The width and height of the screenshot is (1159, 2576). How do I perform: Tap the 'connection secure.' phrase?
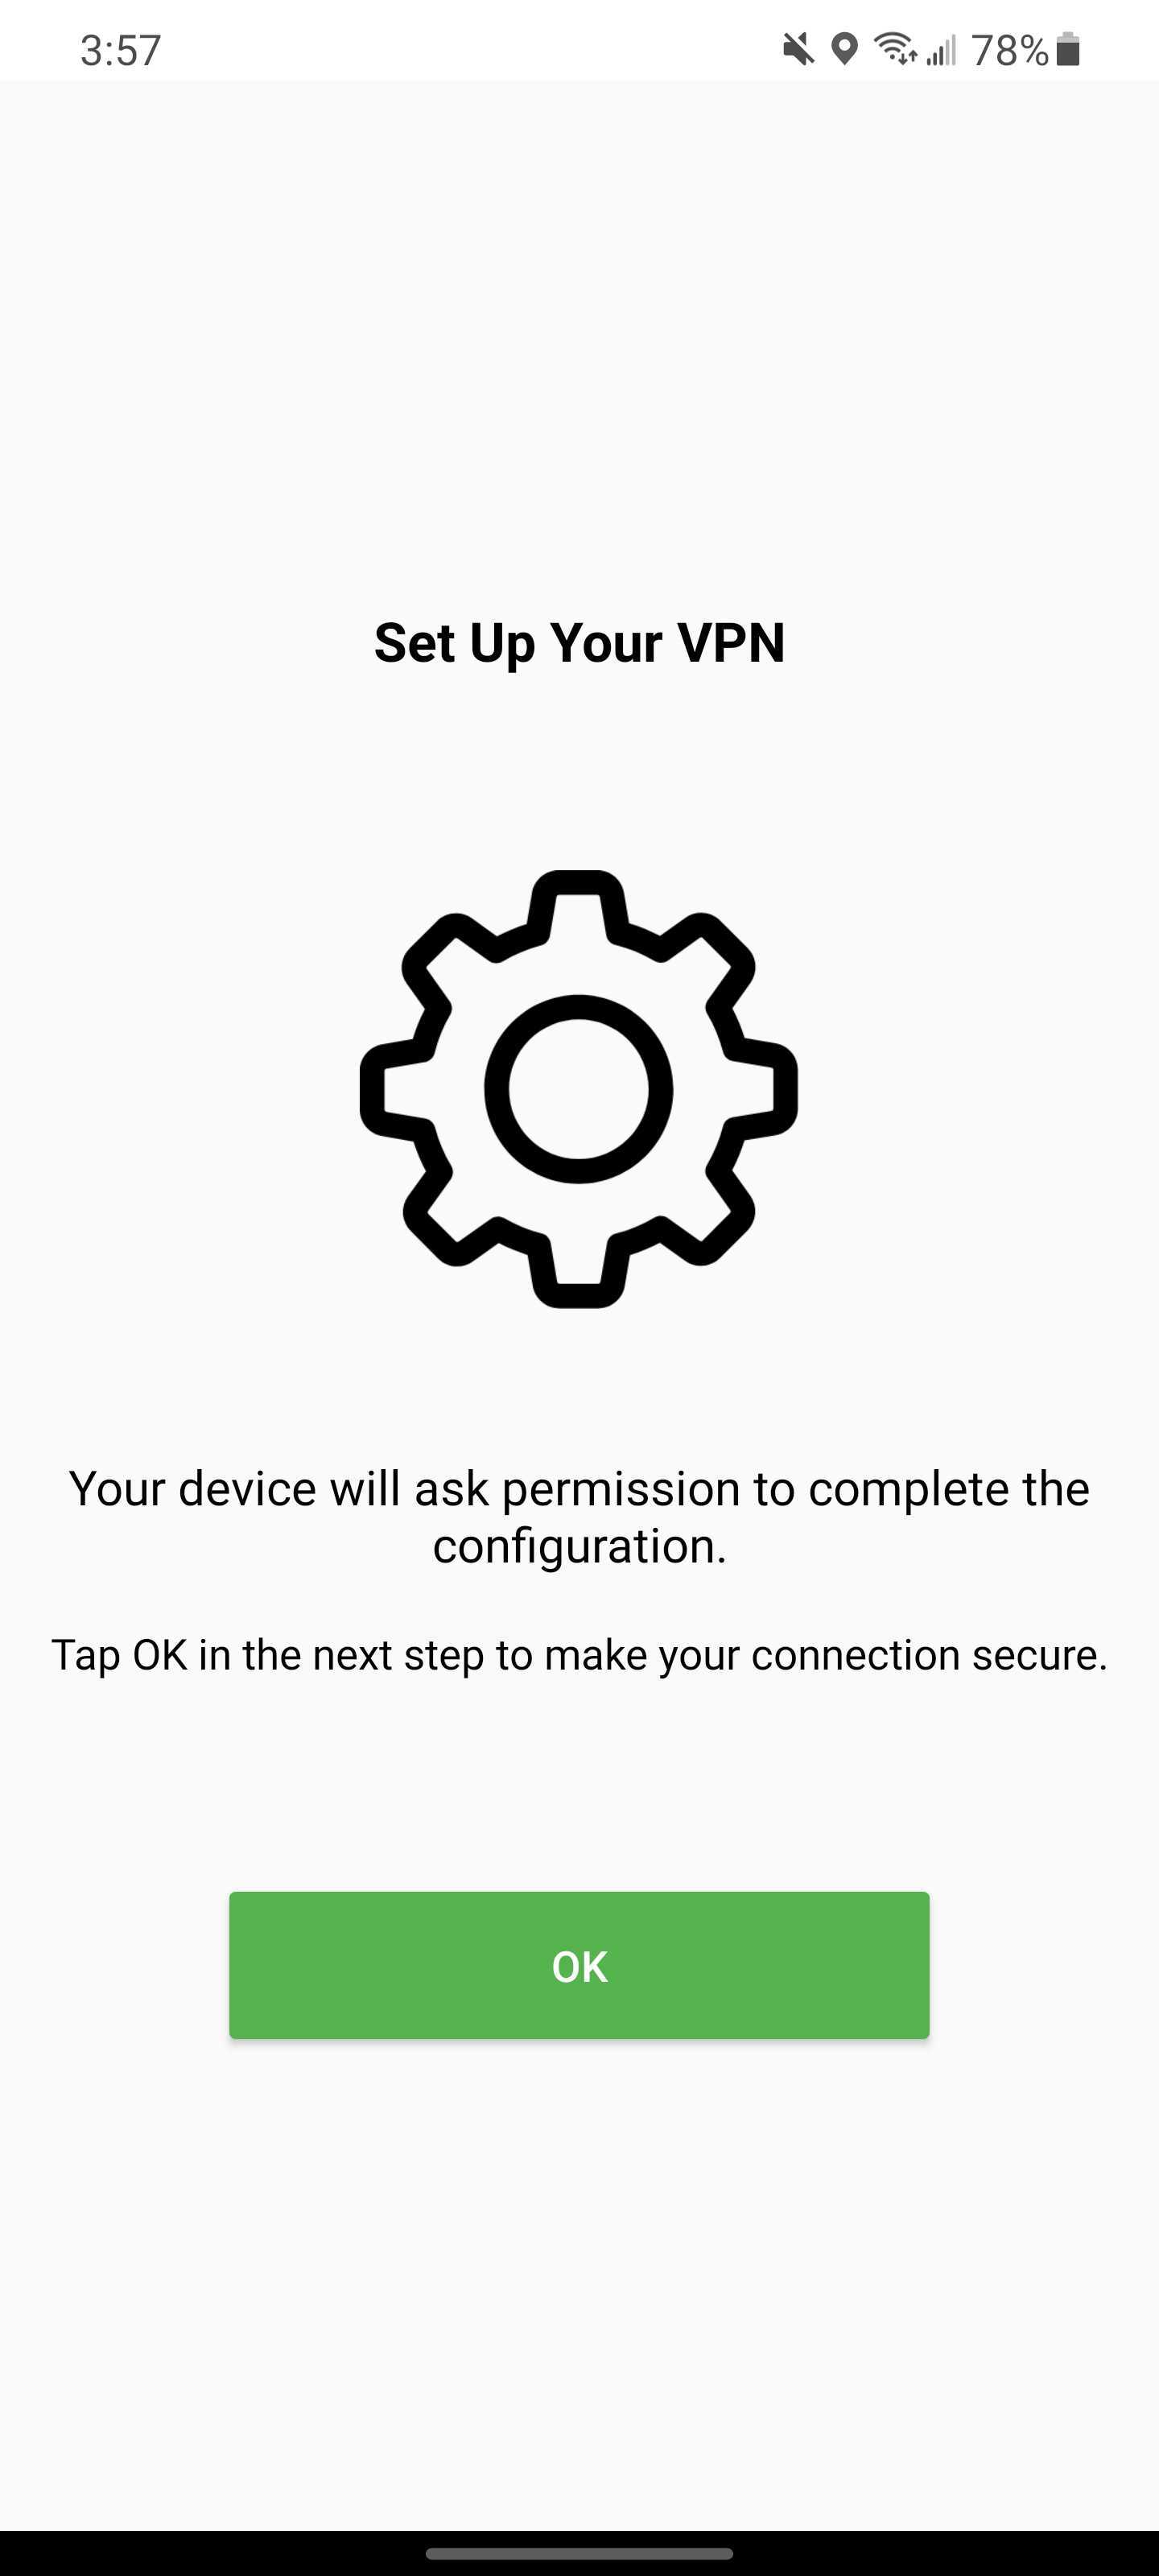point(929,1655)
